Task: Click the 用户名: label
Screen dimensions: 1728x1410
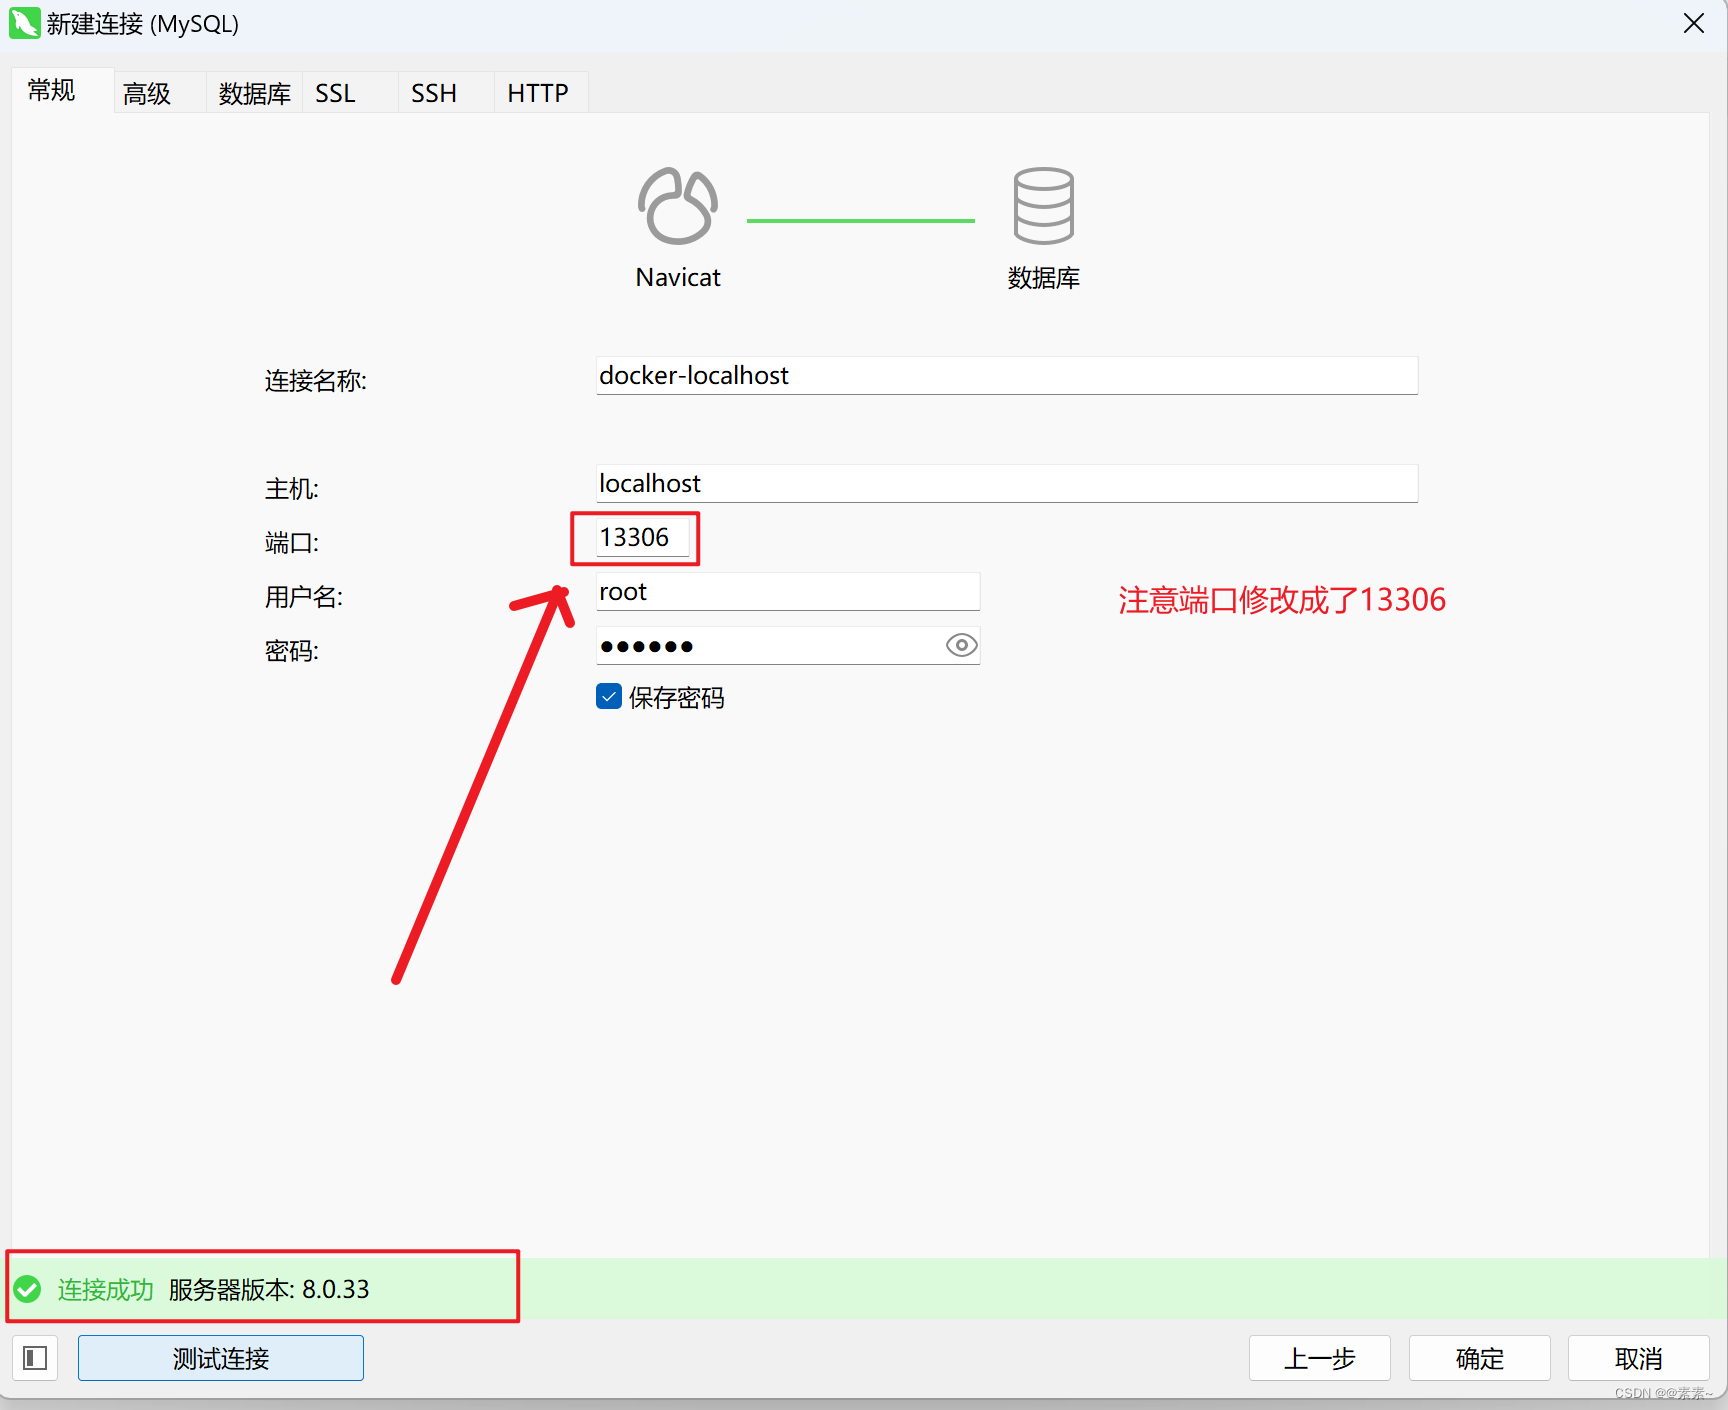Action: [x=304, y=597]
